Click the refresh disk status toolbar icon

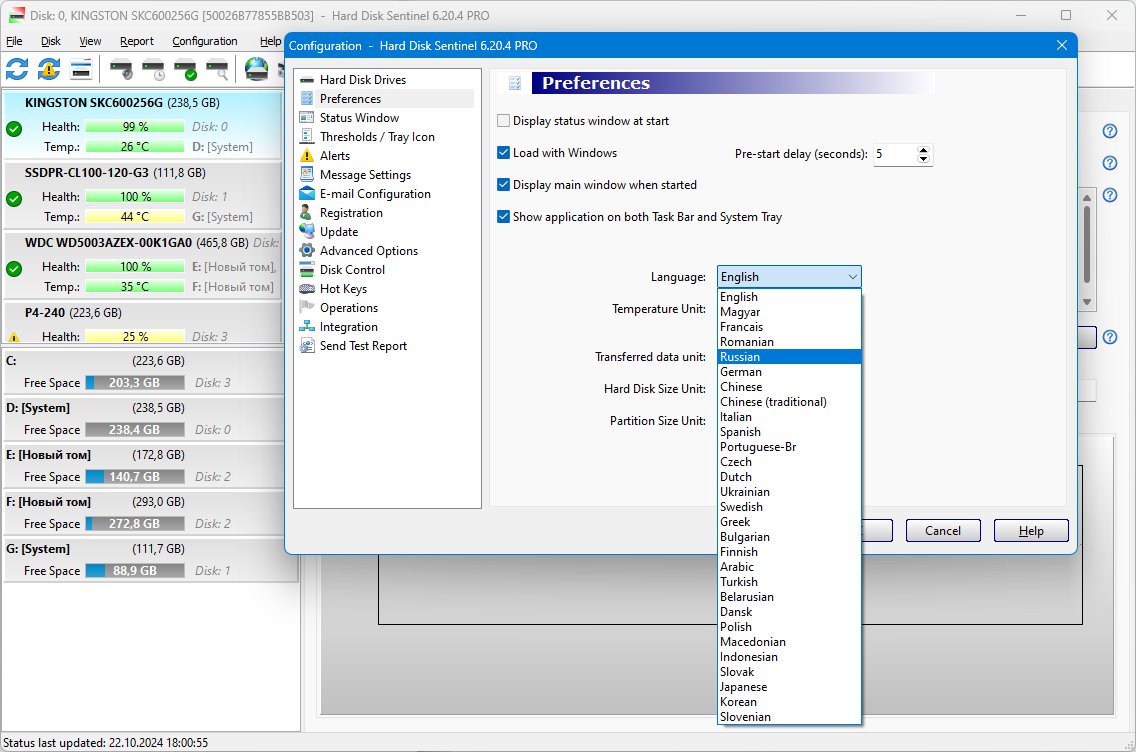click(17, 69)
